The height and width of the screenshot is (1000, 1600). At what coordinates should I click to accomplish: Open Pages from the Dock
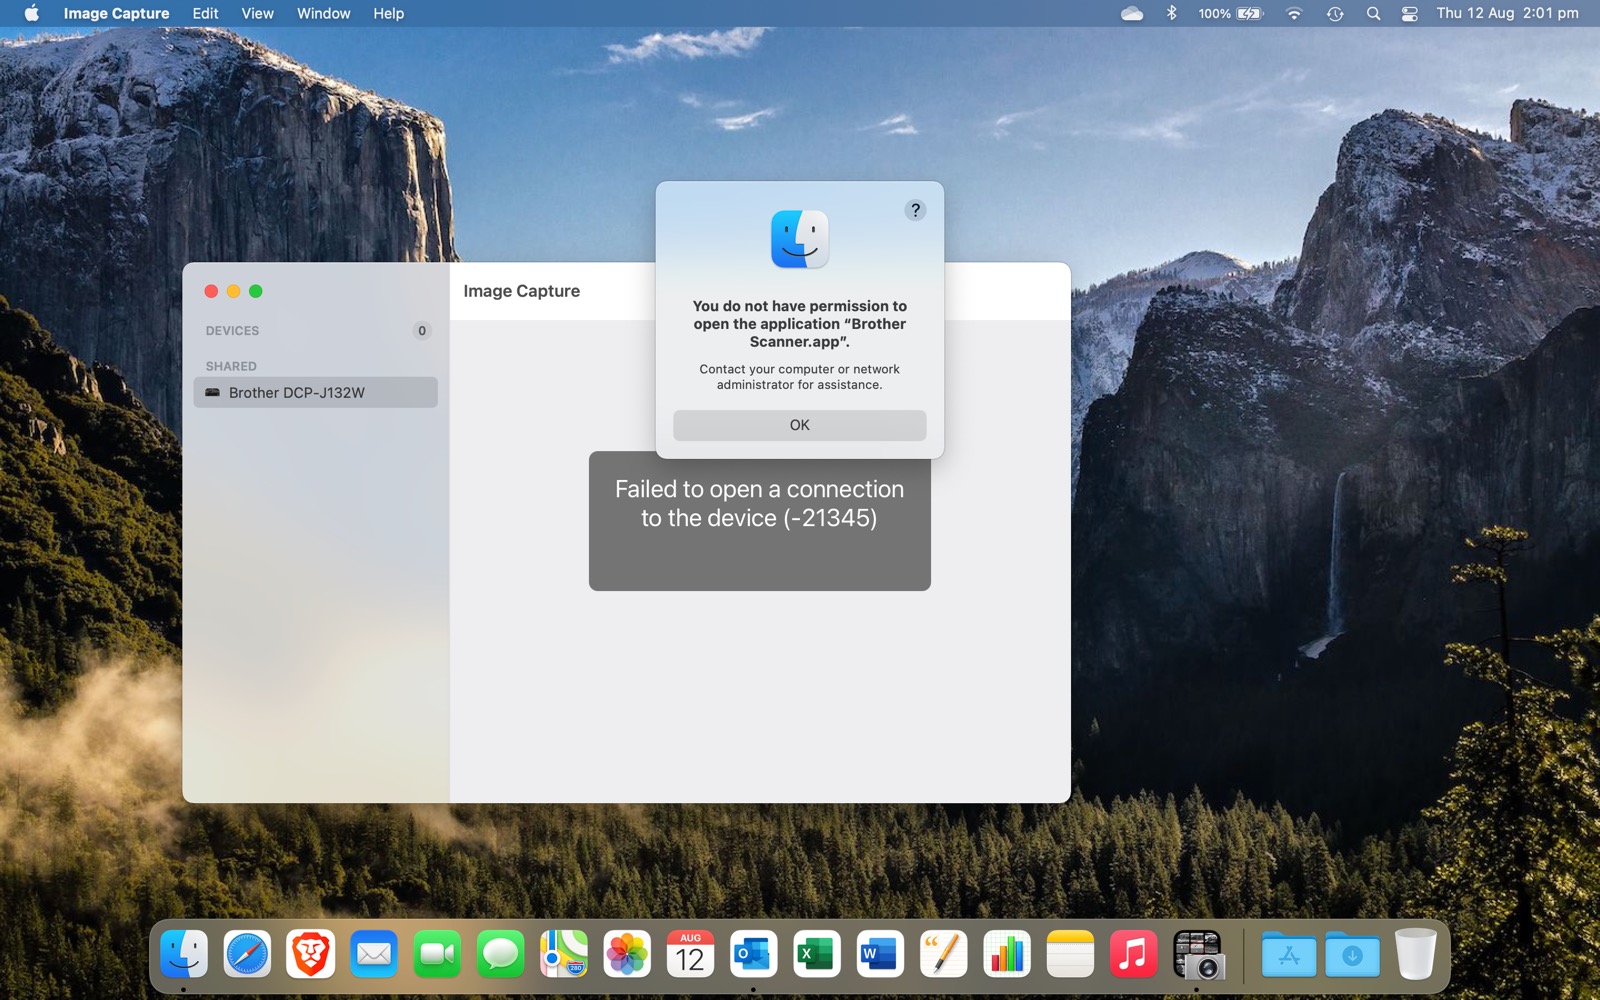[943, 955]
